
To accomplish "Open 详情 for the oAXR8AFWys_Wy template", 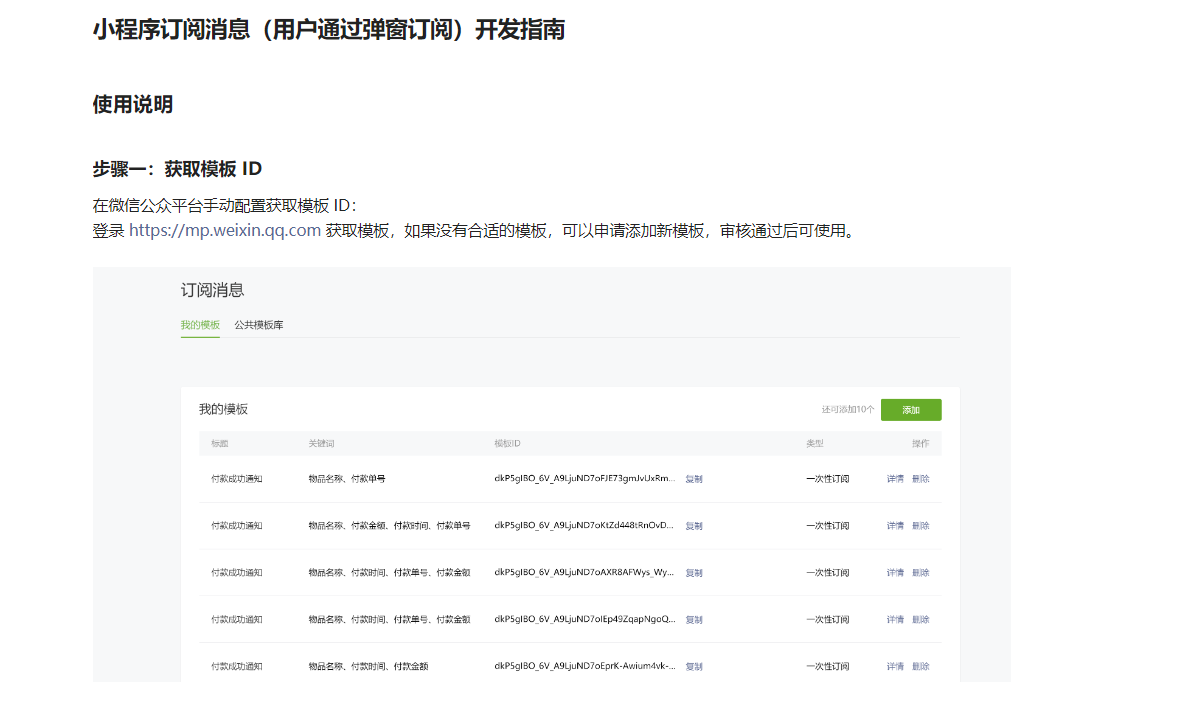I will (x=896, y=573).
